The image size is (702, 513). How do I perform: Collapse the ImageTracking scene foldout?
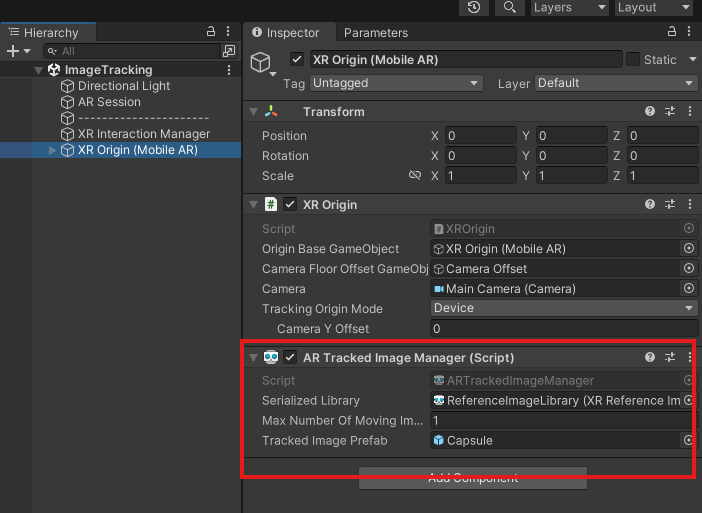pyautogui.click(x=39, y=70)
